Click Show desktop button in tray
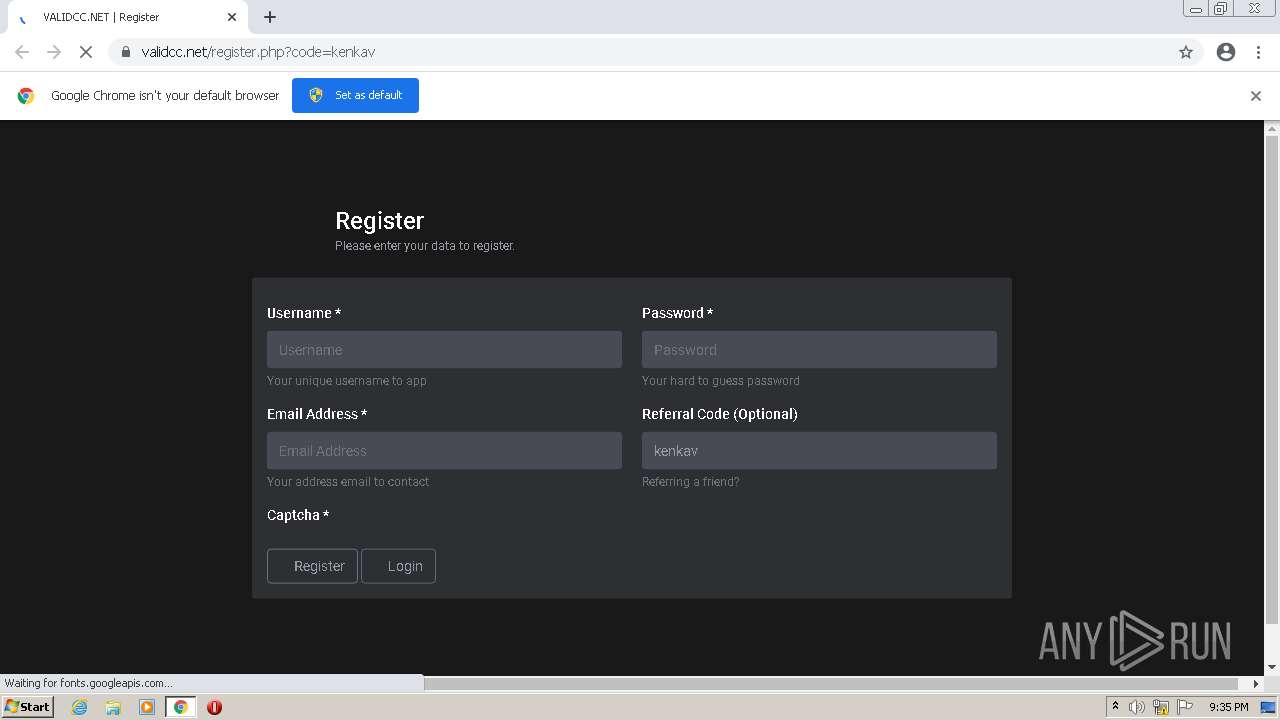The width and height of the screenshot is (1280, 720). click(1268, 707)
